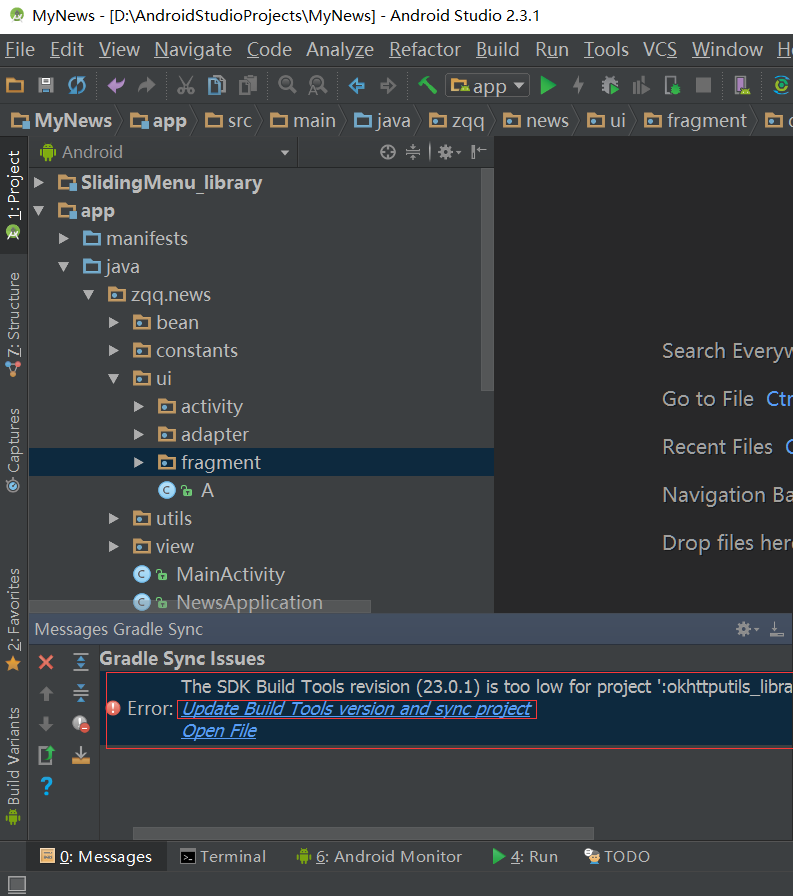Toggle the 7: Structure side tab
The image size is (793, 896).
(13, 324)
